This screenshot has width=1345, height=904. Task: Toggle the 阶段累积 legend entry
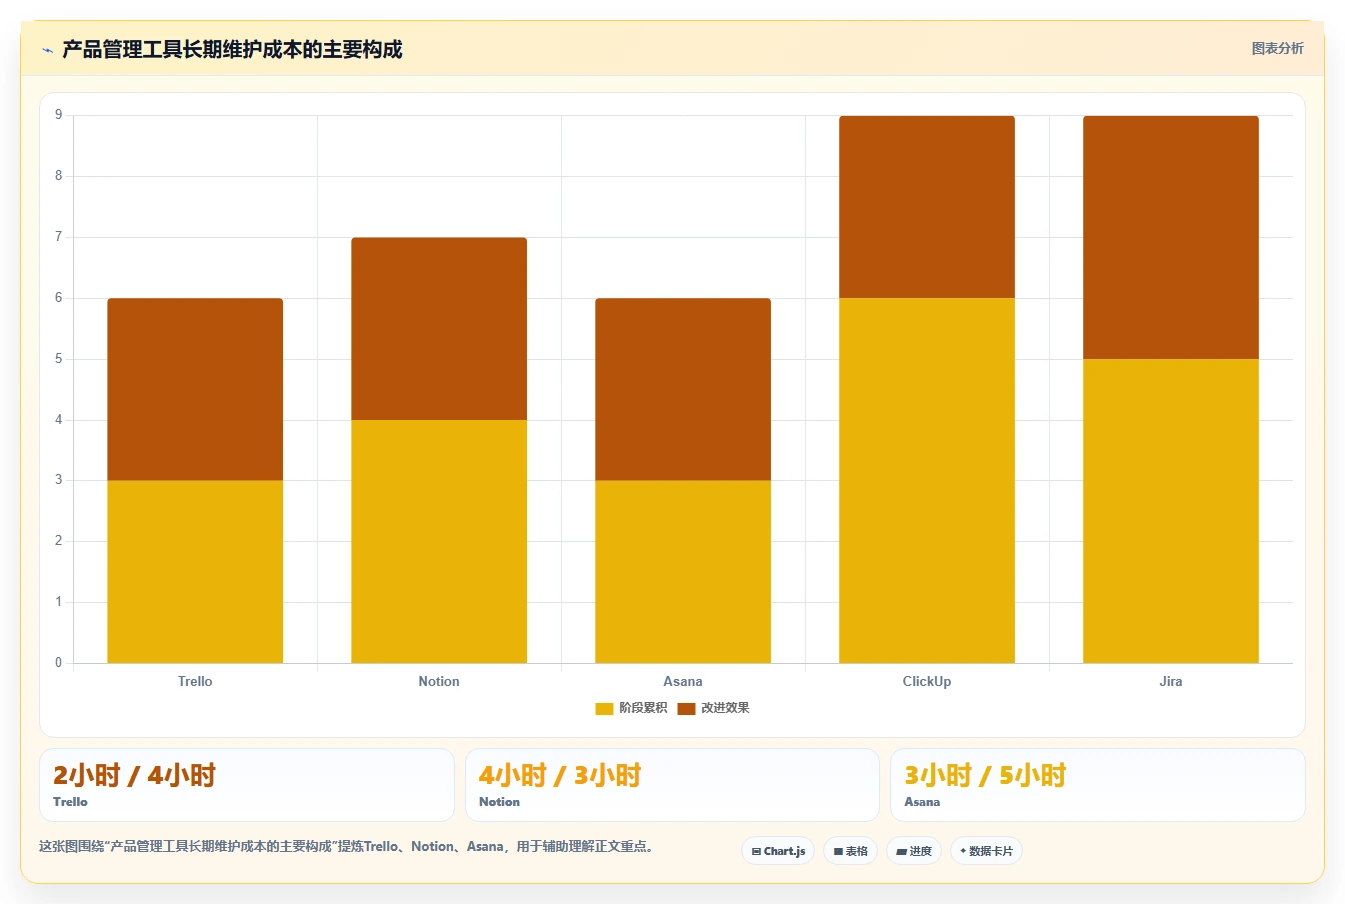(631, 708)
